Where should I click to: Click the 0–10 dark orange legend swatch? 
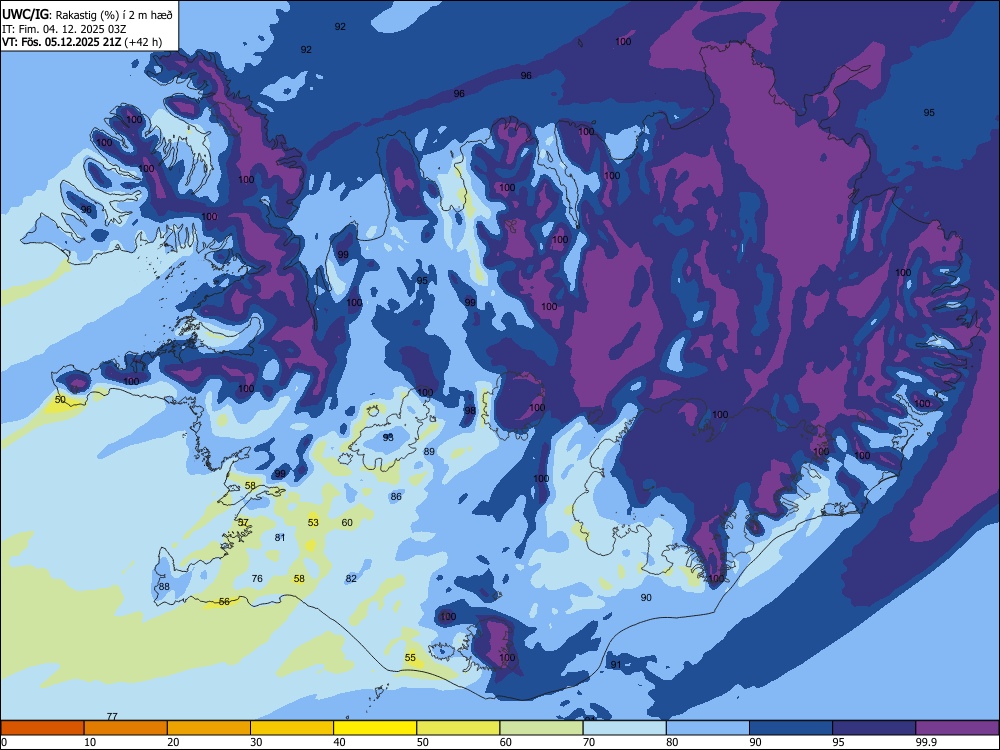click(42, 728)
